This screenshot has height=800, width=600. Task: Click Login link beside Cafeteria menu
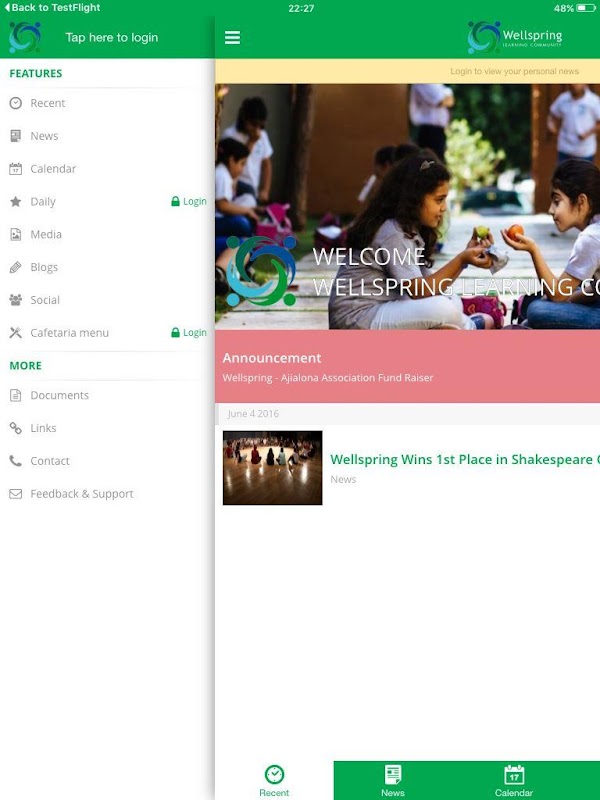point(195,333)
